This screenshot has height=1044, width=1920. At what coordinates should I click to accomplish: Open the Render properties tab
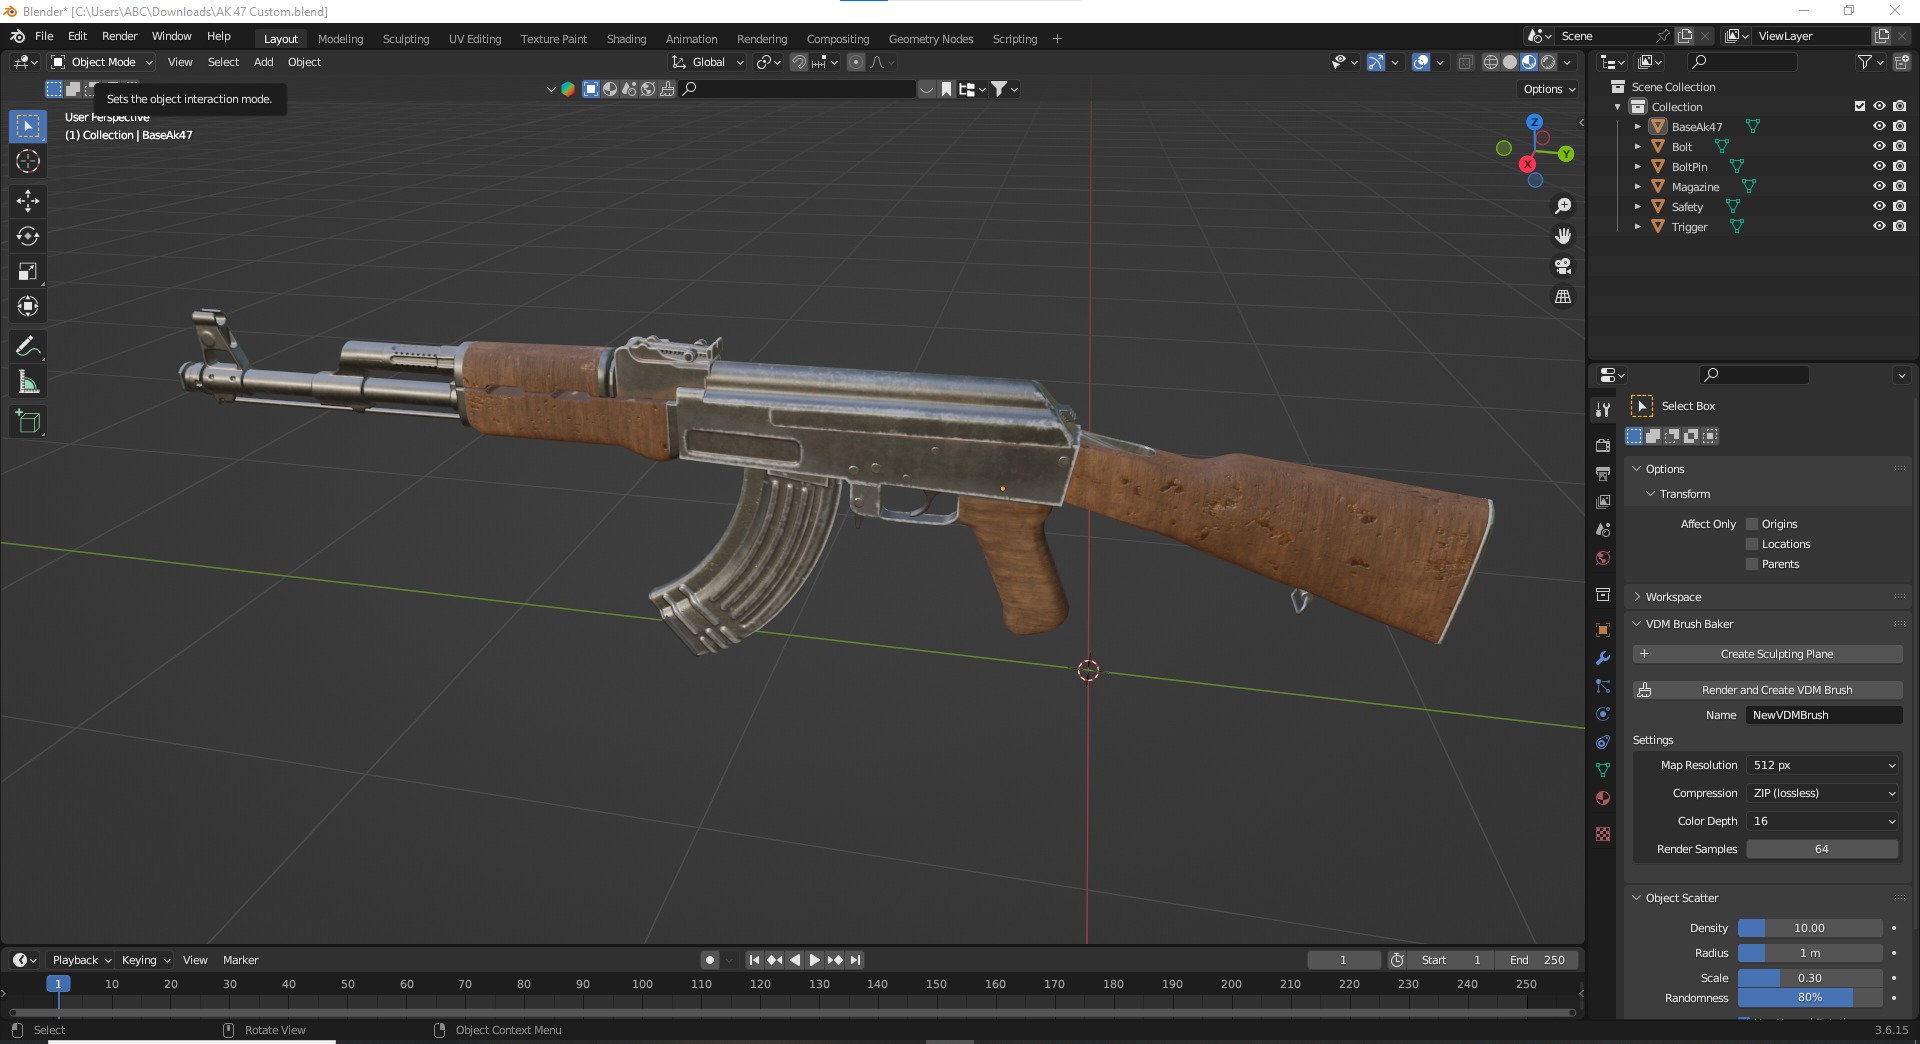(1603, 445)
